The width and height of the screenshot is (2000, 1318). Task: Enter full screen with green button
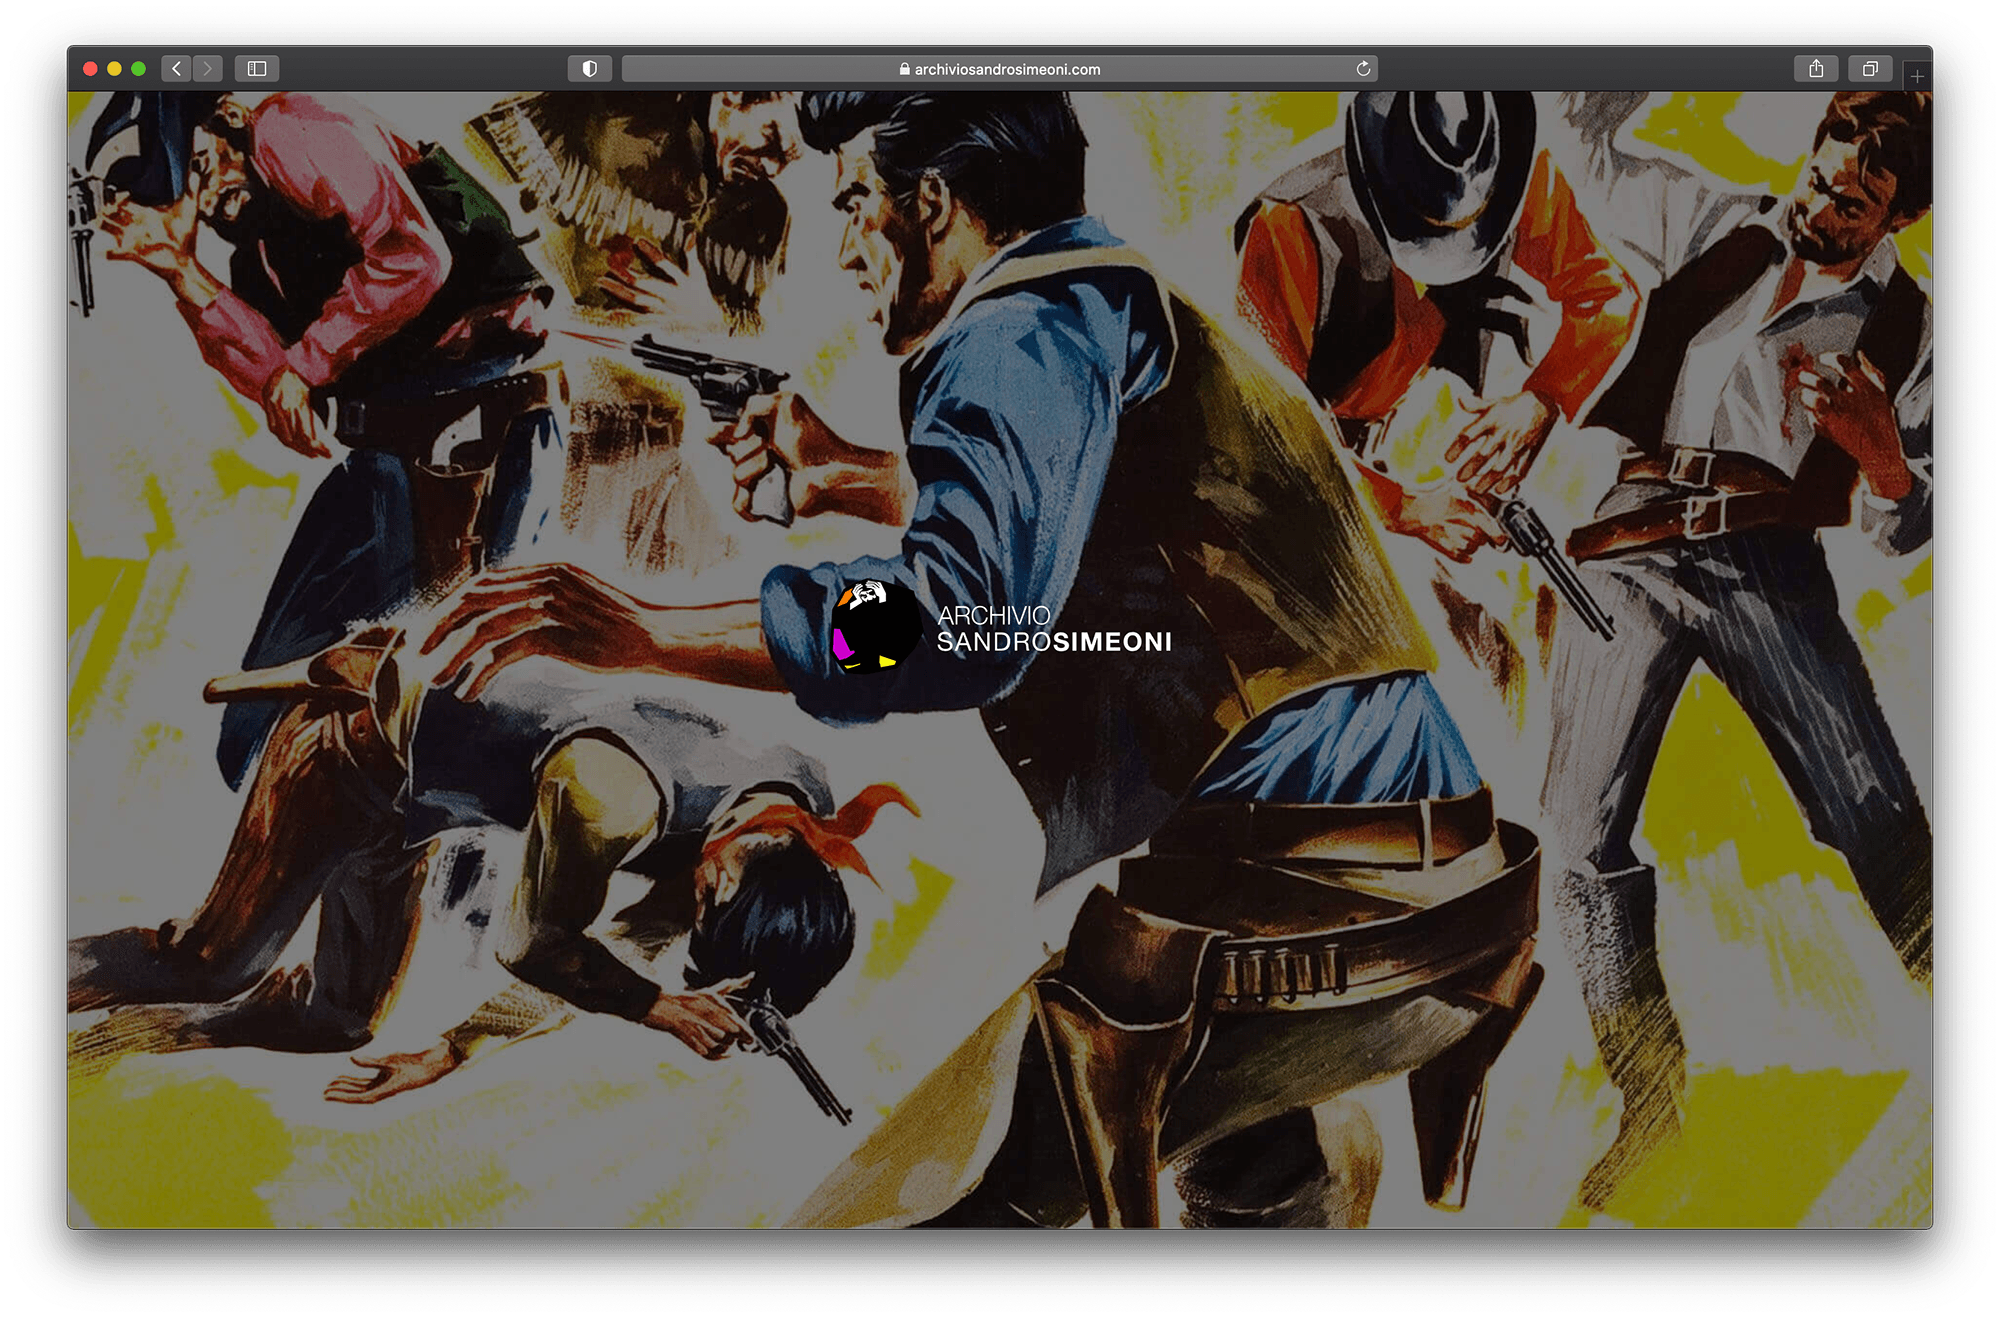coord(139,69)
